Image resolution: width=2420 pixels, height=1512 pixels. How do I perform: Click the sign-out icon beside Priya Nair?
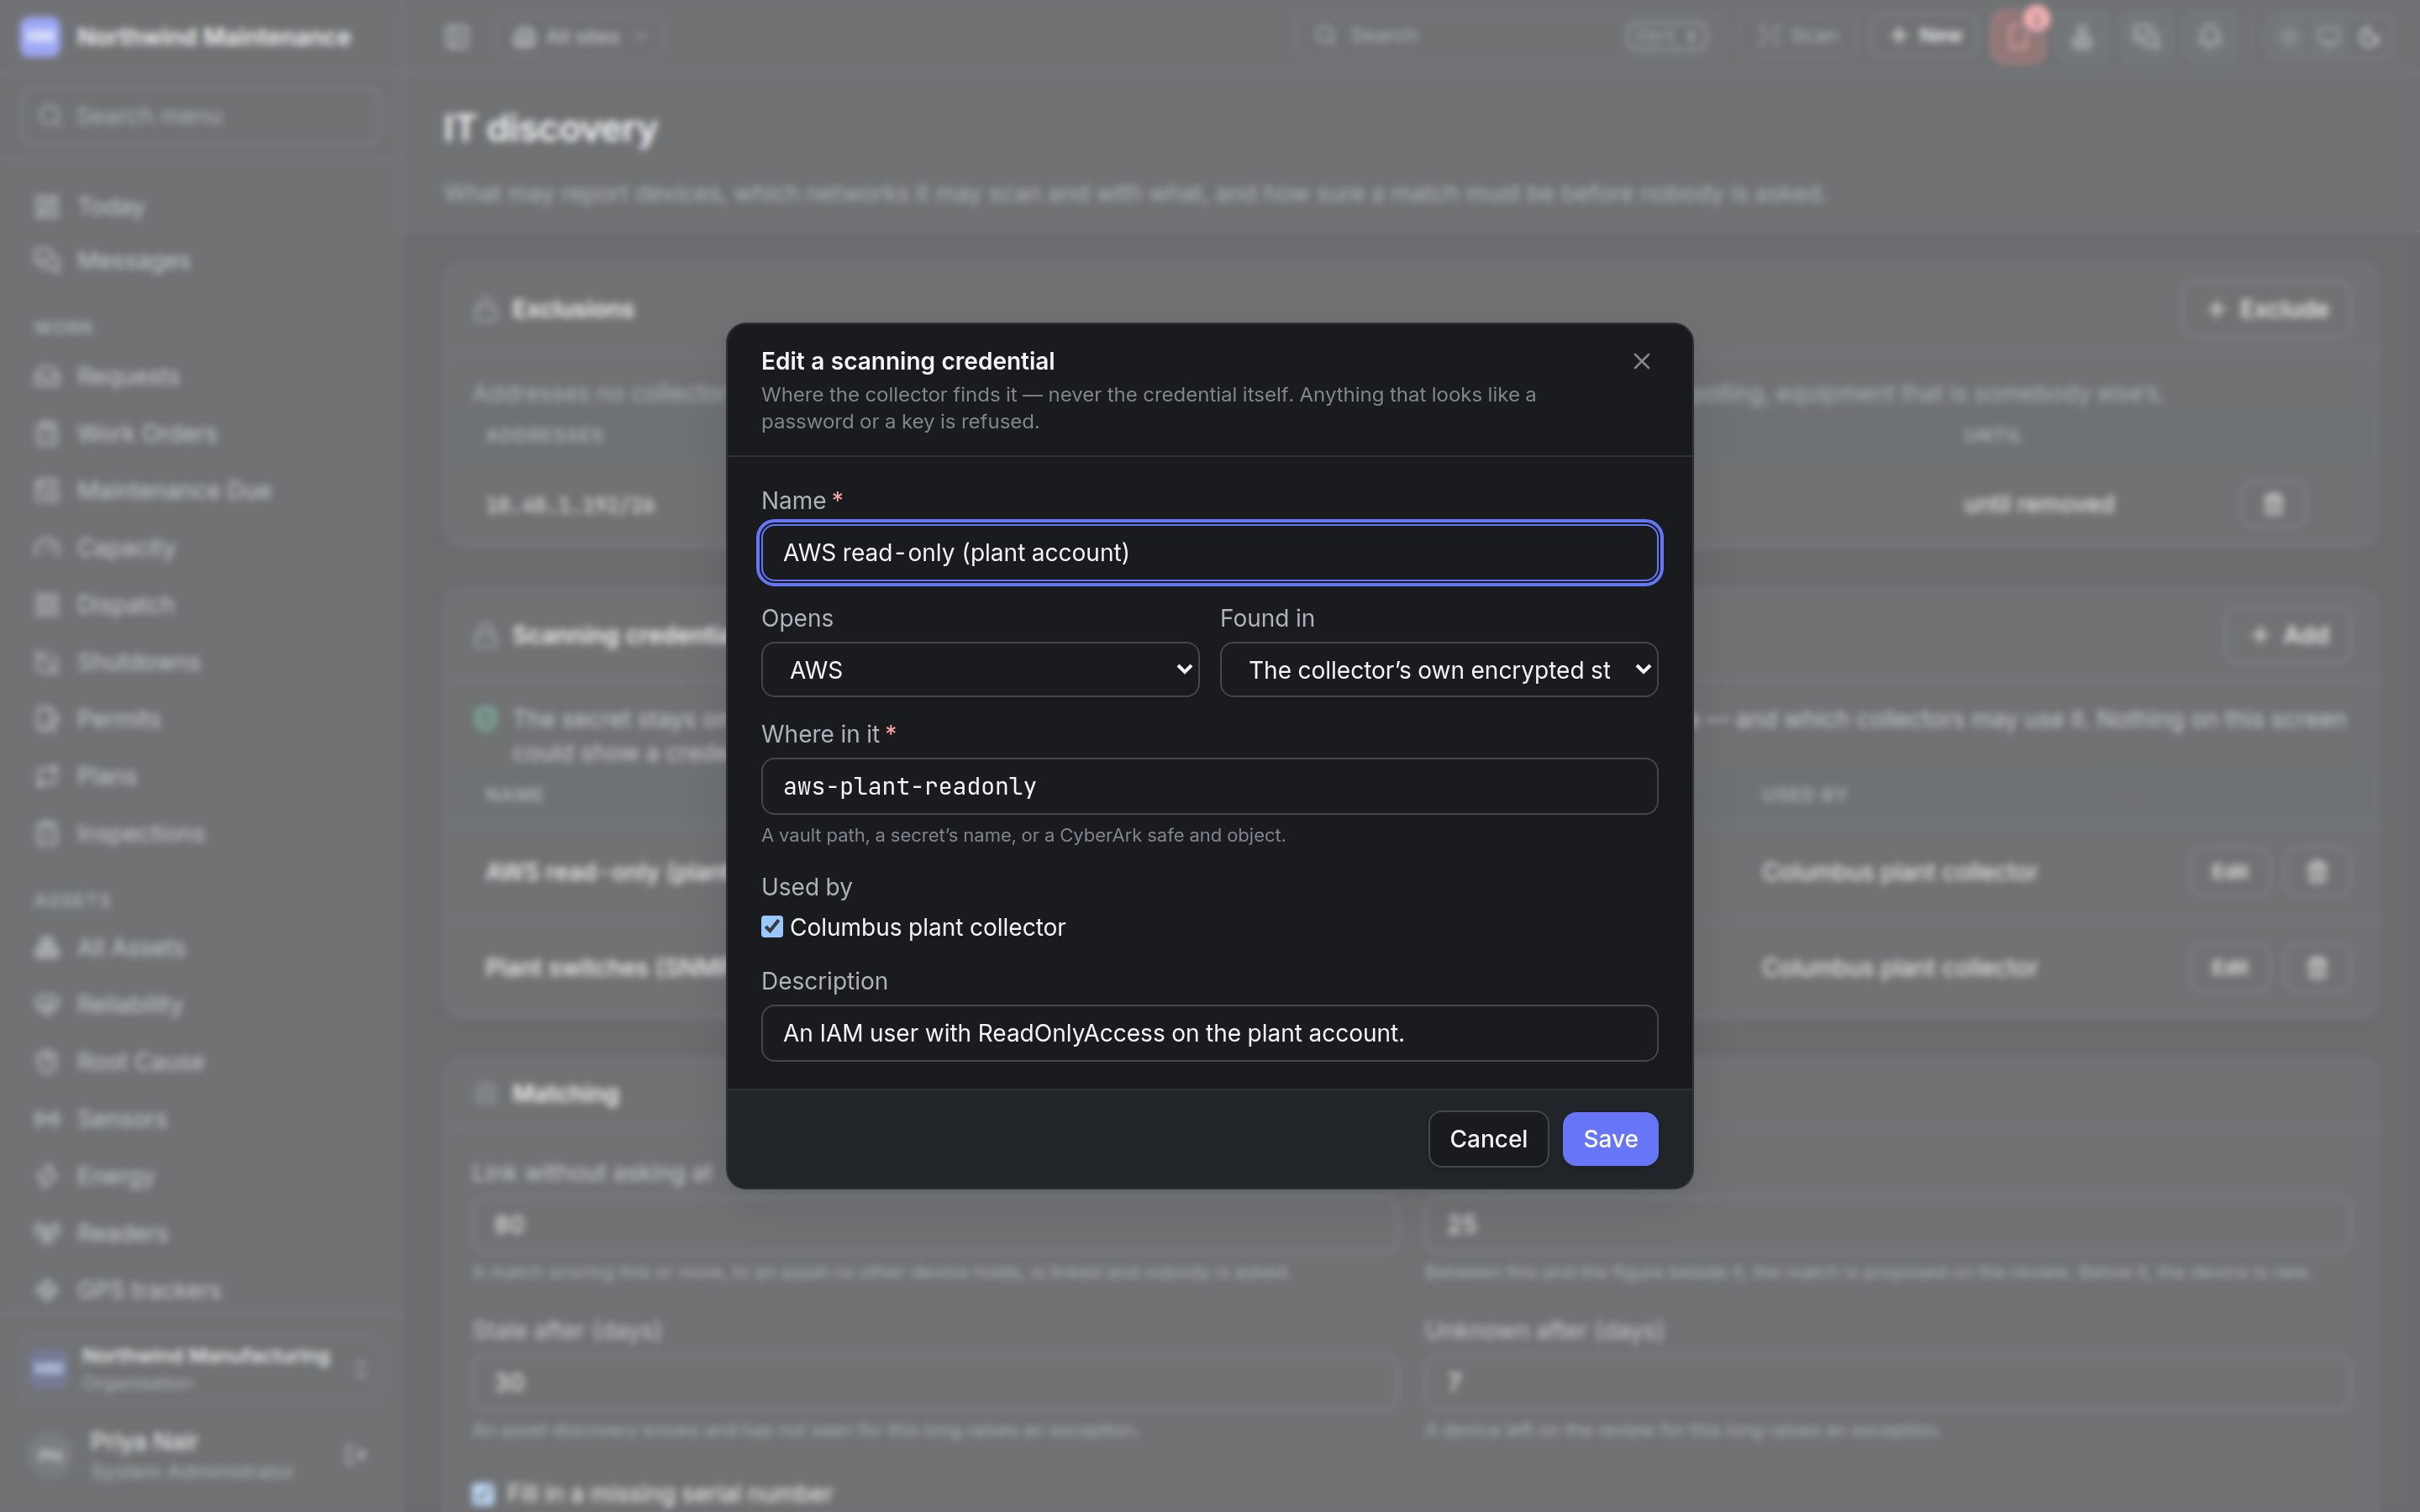355,1454
